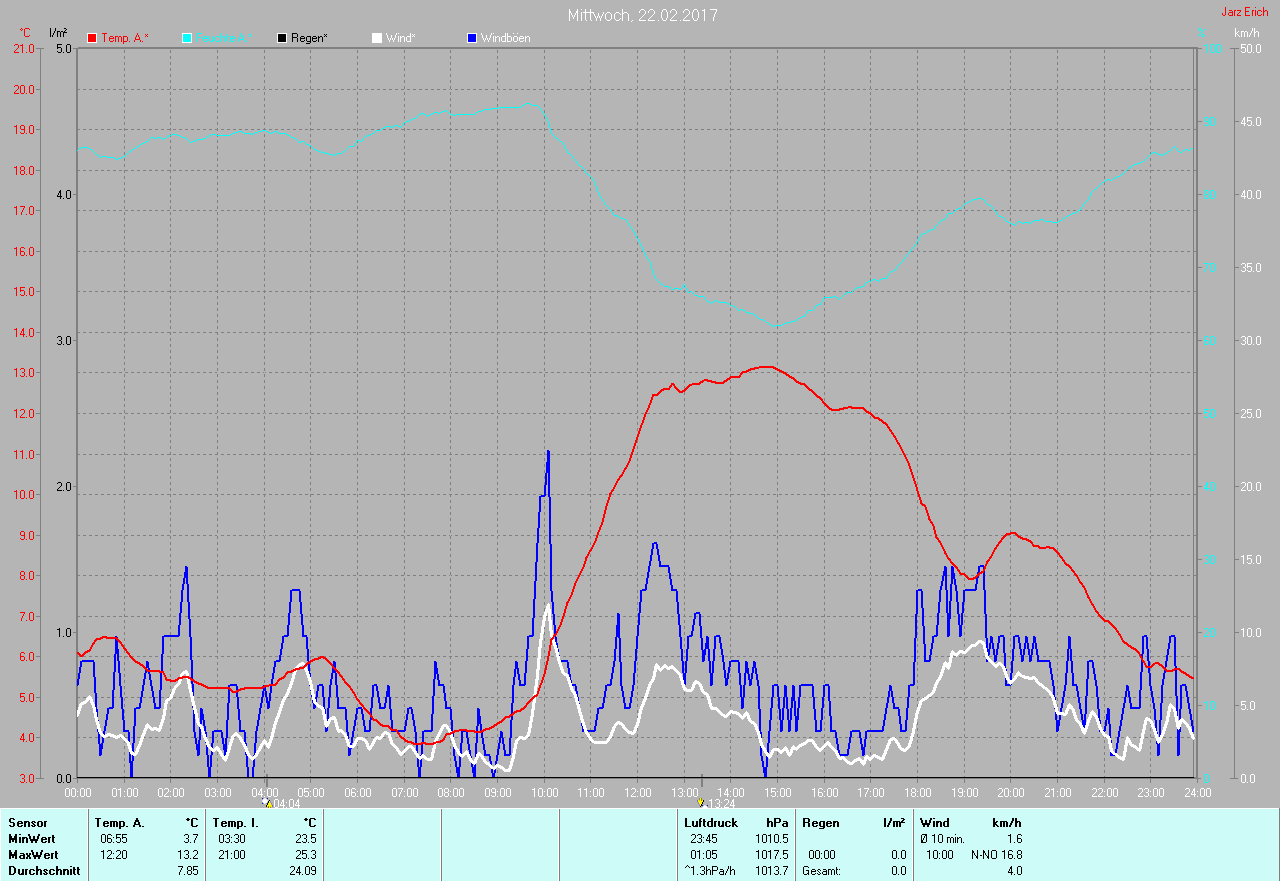Click the red Temp. A. legend square

93,38
